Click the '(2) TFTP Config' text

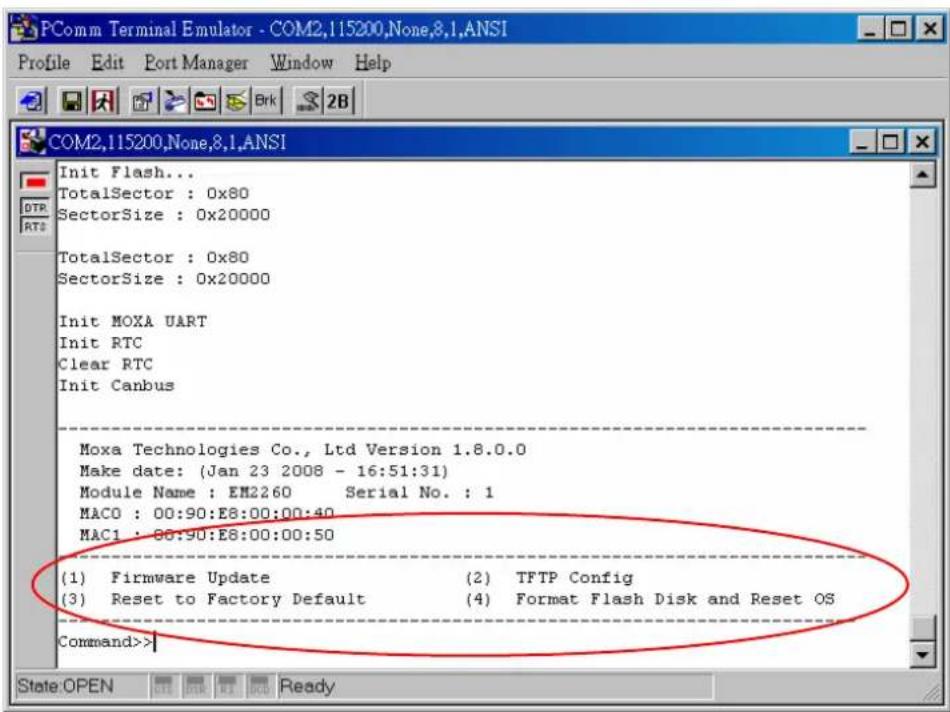(549, 577)
